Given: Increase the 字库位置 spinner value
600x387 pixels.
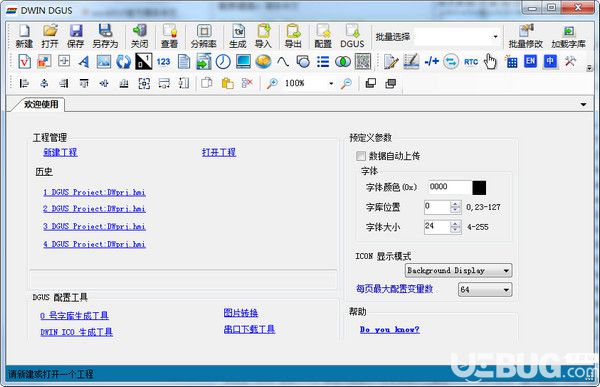Looking at the screenshot, I should pyautogui.click(x=455, y=204).
